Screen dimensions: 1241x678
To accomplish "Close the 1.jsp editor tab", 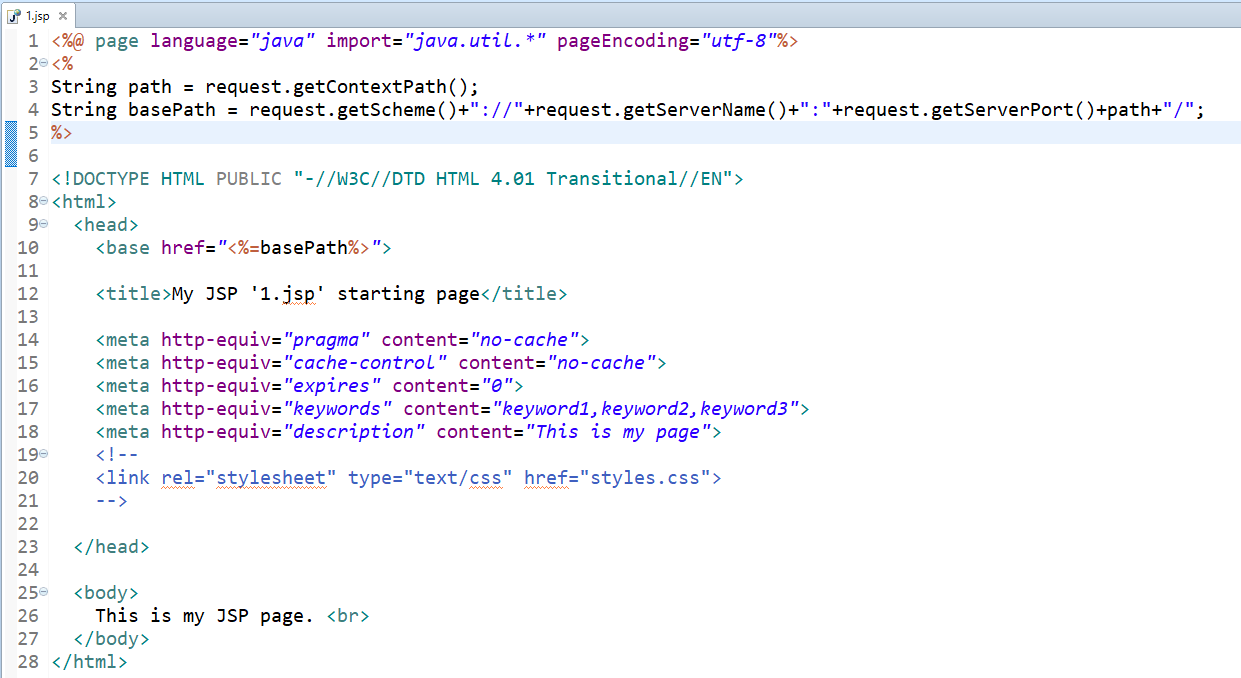I will point(63,16).
